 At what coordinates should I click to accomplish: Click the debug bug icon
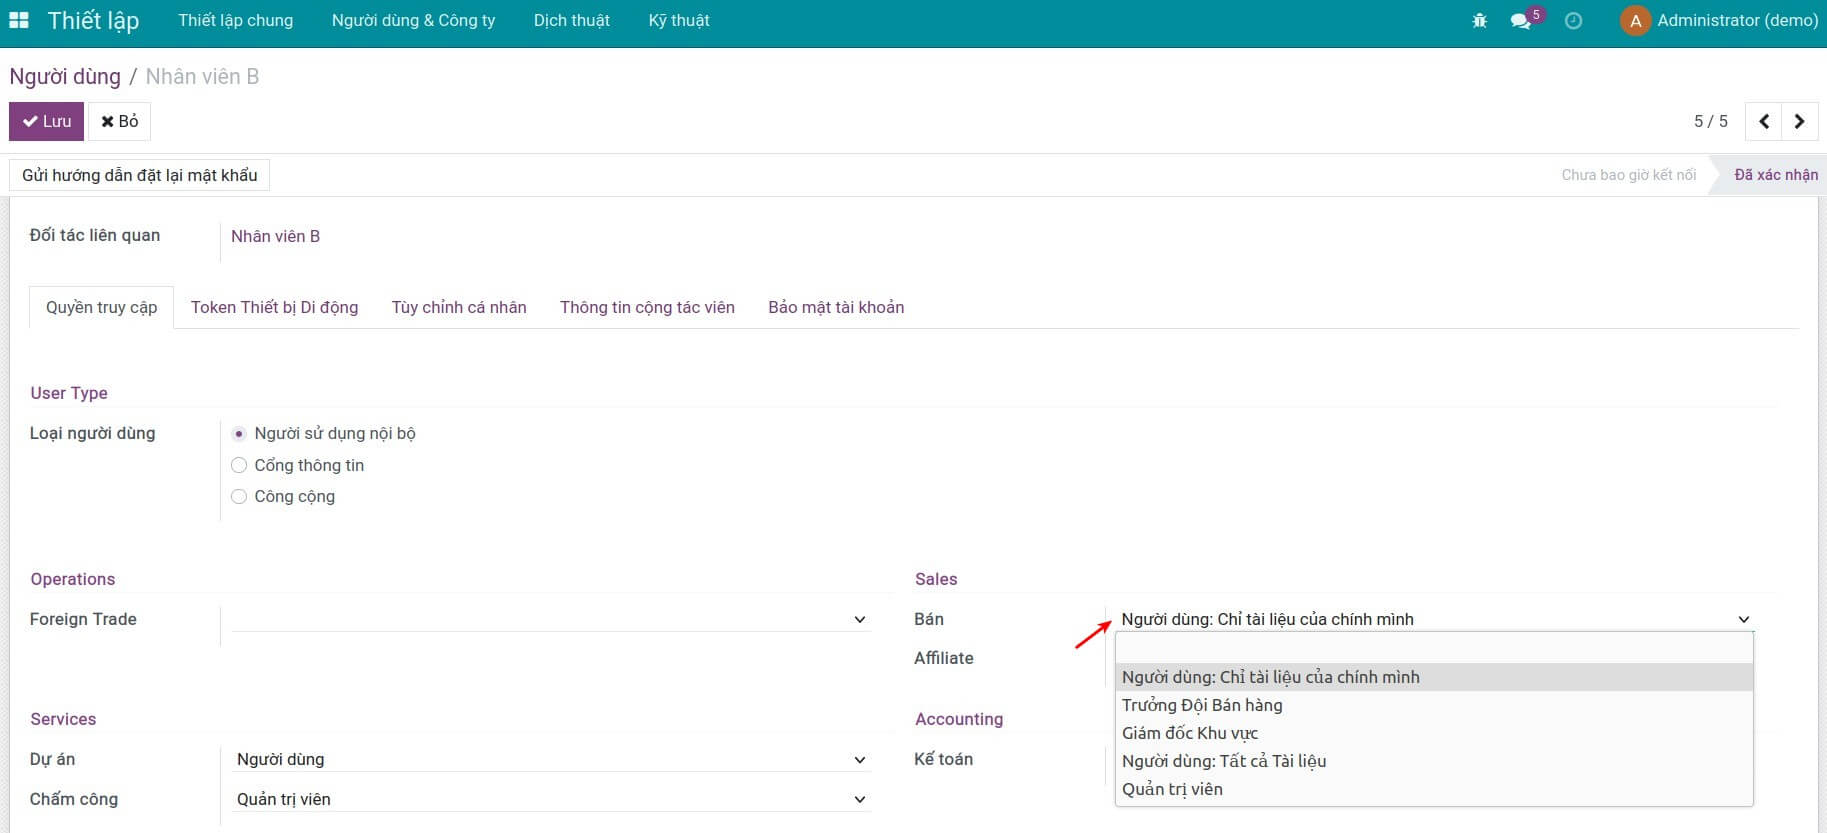1480,20
